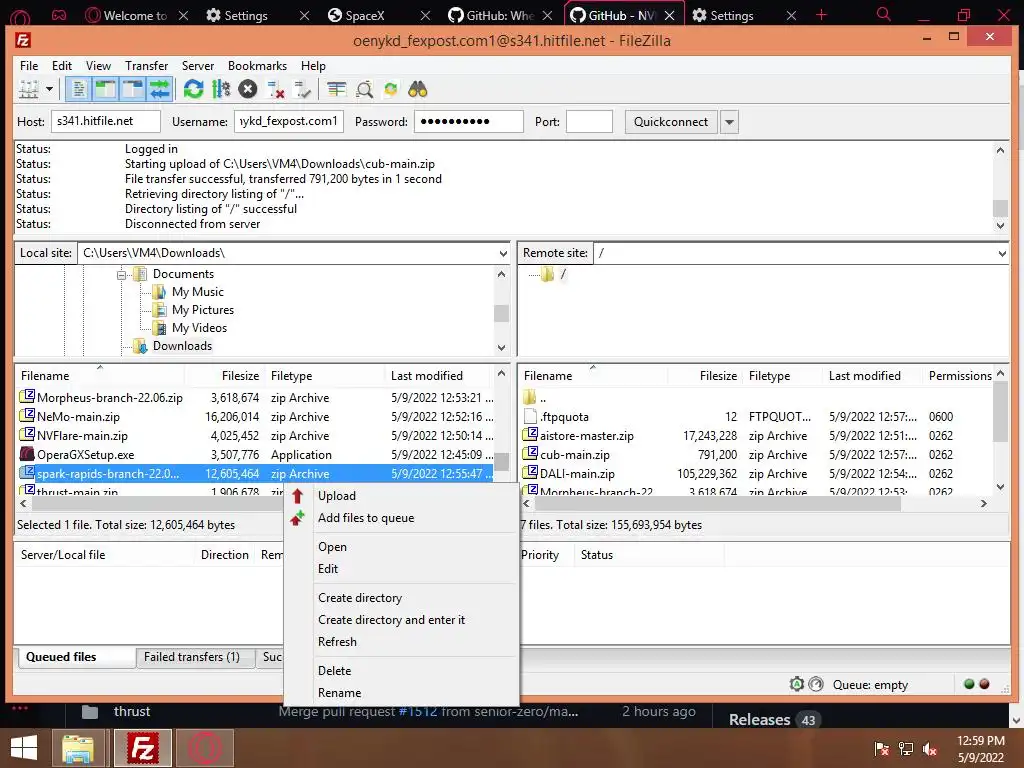This screenshot has width=1024, height=768.
Task: Select the Downloads folder in the tree
Action: tap(182, 346)
